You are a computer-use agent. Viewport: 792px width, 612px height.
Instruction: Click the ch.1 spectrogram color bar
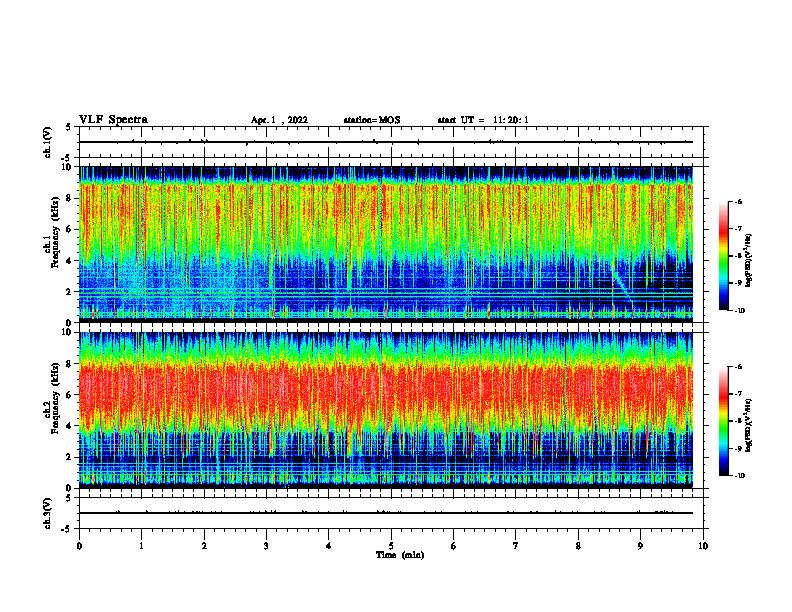coord(723,256)
